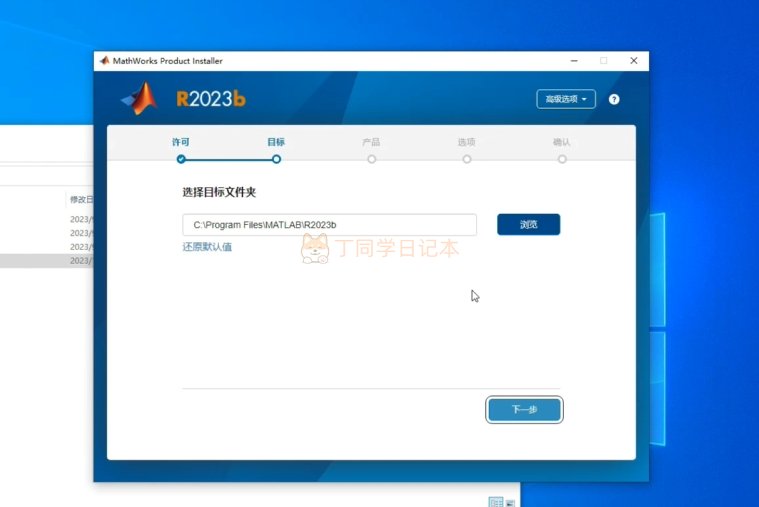Switch Explorer to the details view icon
This screenshot has width=759, height=507.
tap(496, 502)
